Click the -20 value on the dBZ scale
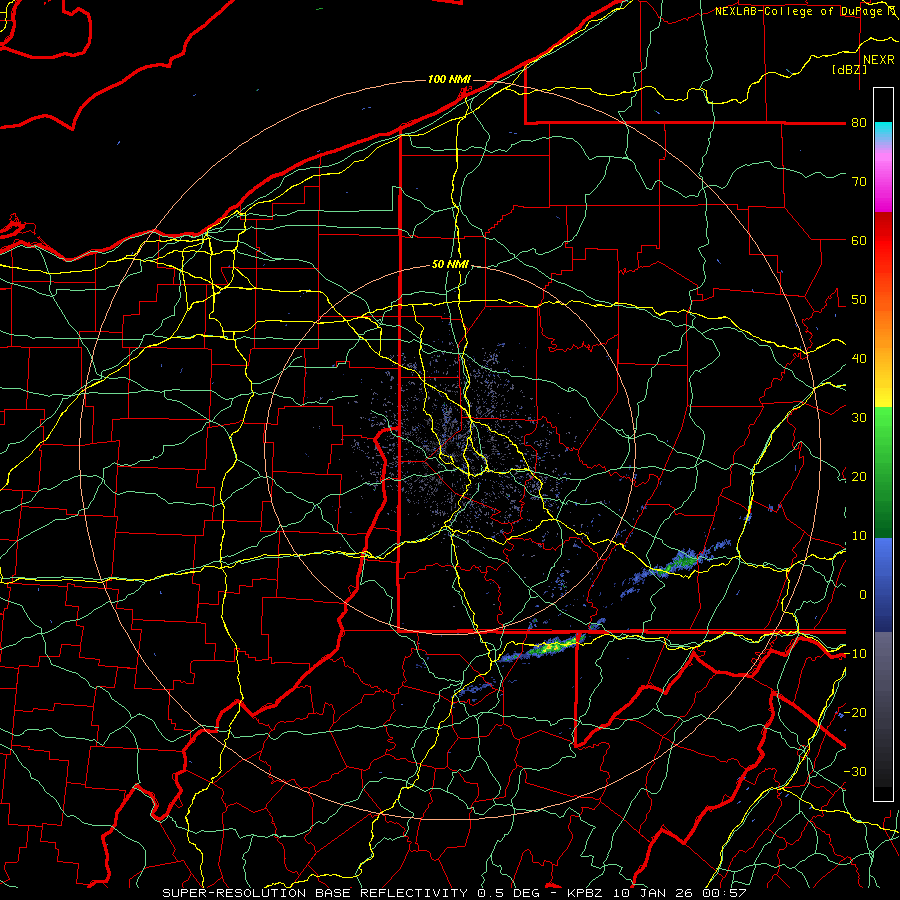 point(856,712)
